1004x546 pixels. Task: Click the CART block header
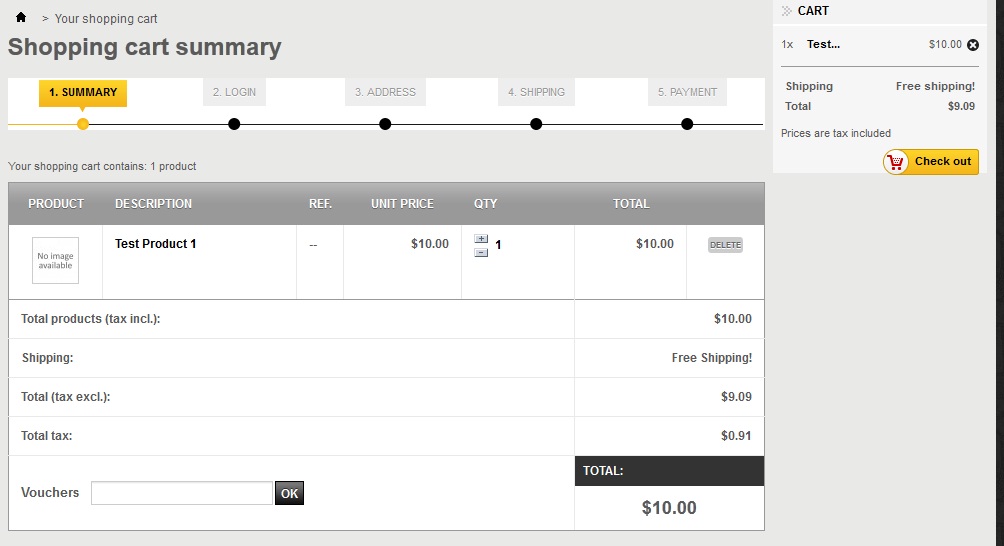pos(813,11)
